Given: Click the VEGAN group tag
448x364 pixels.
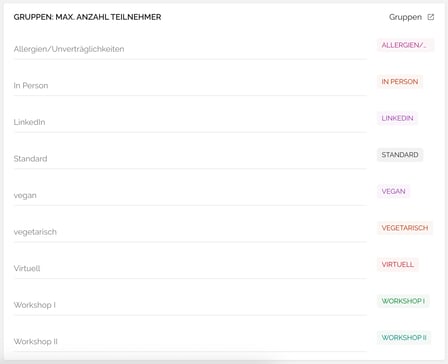Looking at the screenshot, I should click(393, 191).
